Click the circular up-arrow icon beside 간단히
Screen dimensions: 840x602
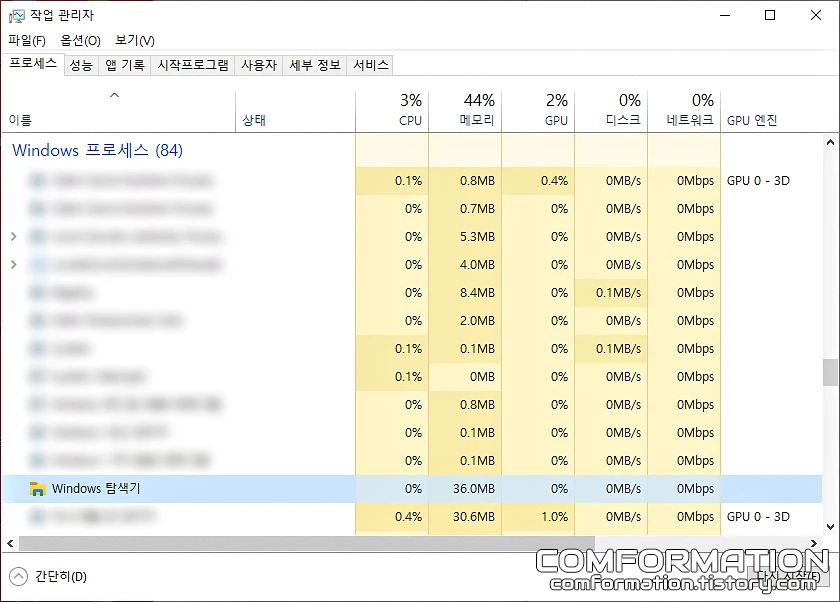[18, 576]
